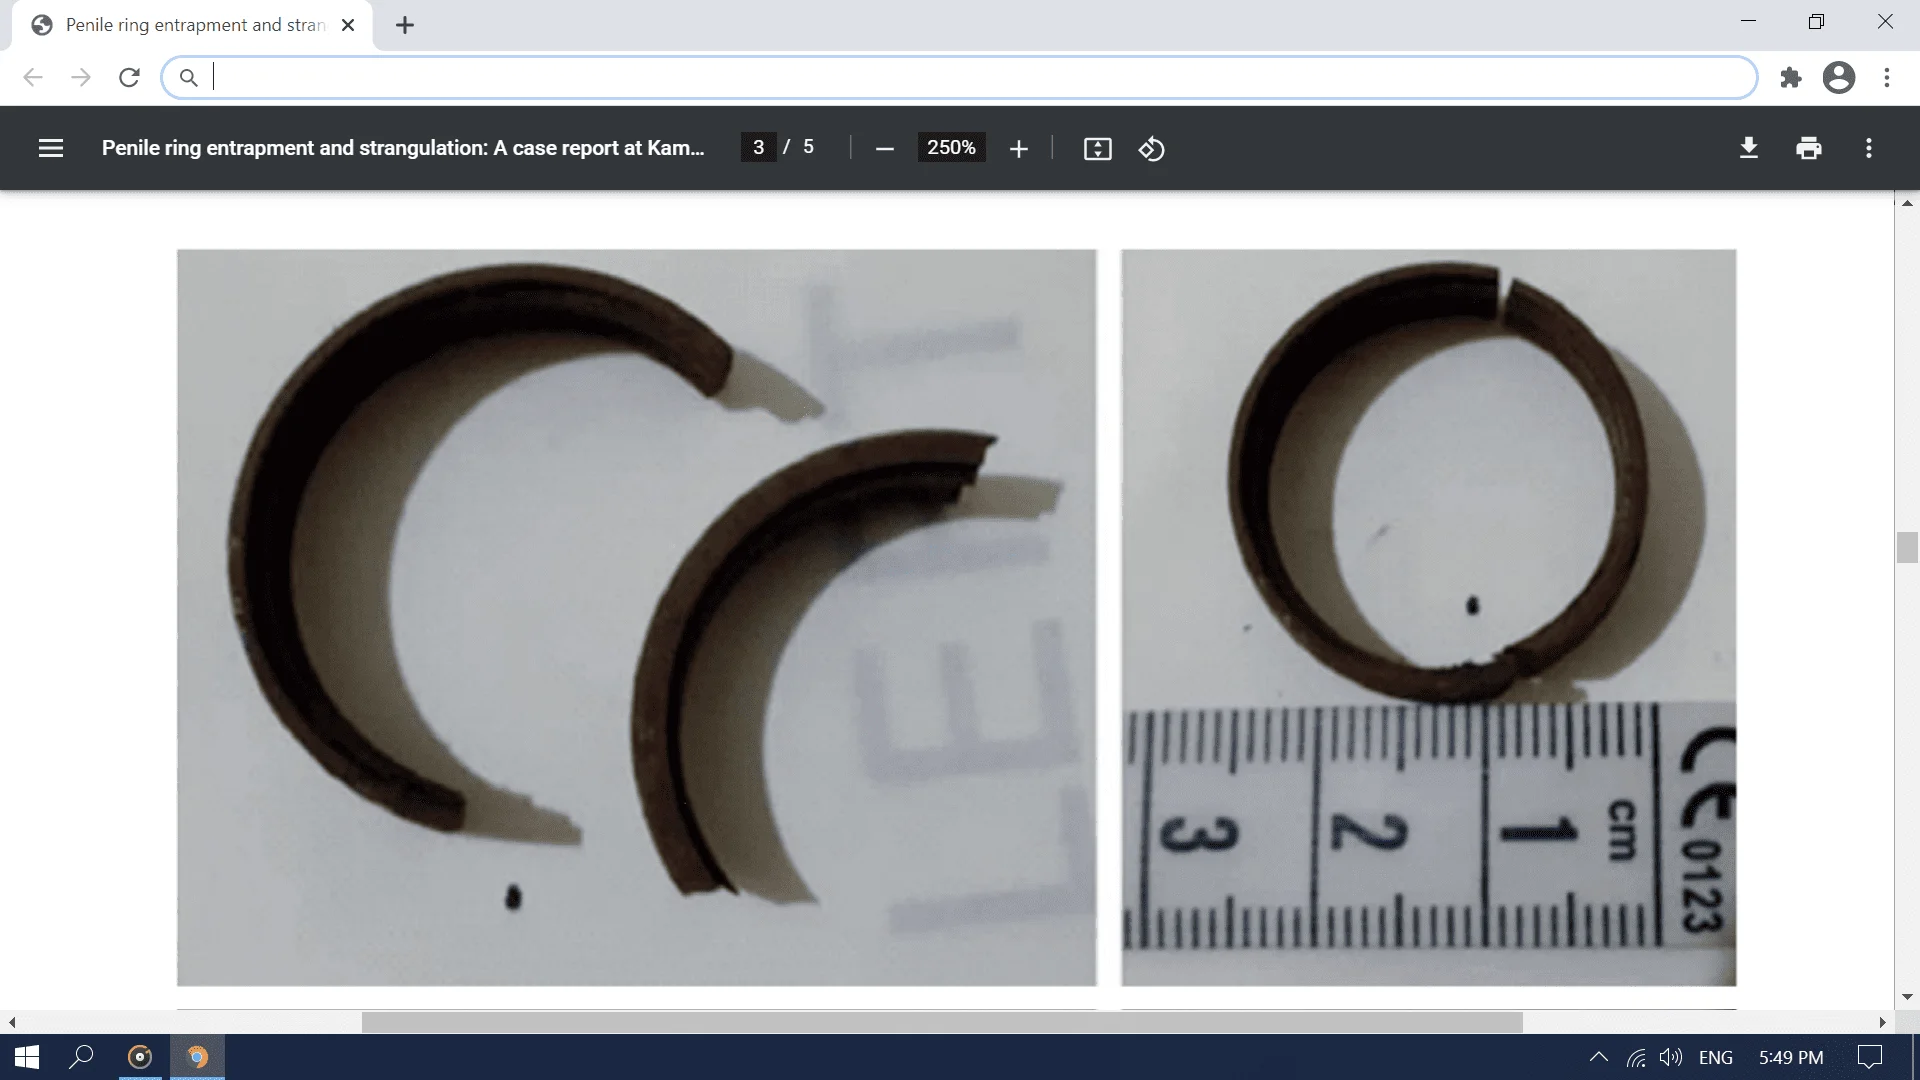
Task: Rotate the document counterclockwise
Action: [x=1151, y=149]
